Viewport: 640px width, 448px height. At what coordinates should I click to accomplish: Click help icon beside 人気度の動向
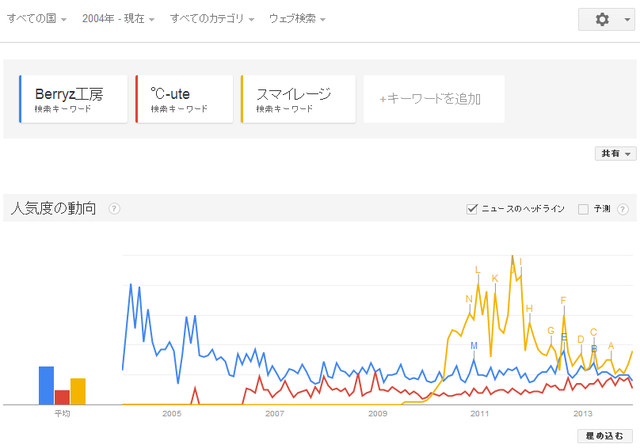[x=114, y=209]
